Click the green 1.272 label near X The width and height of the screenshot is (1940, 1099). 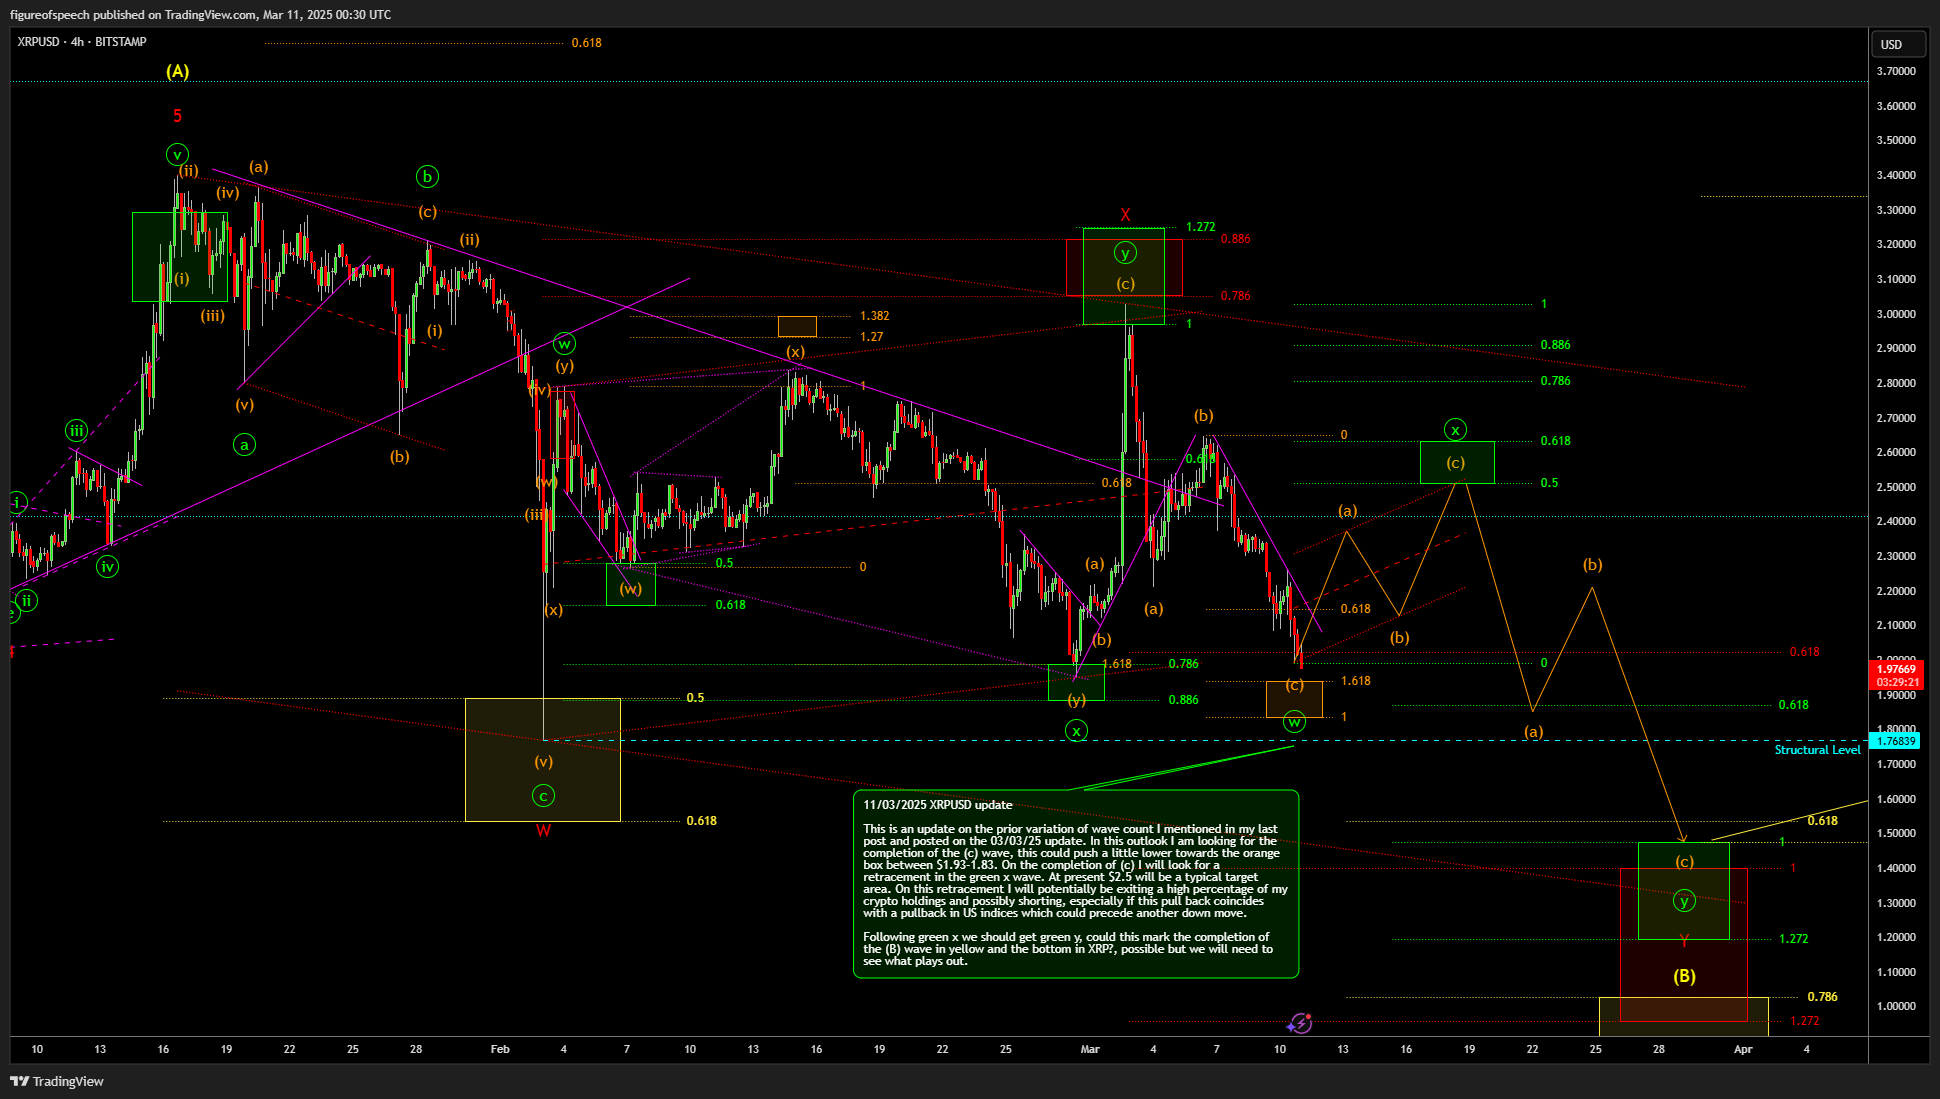tap(1200, 227)
